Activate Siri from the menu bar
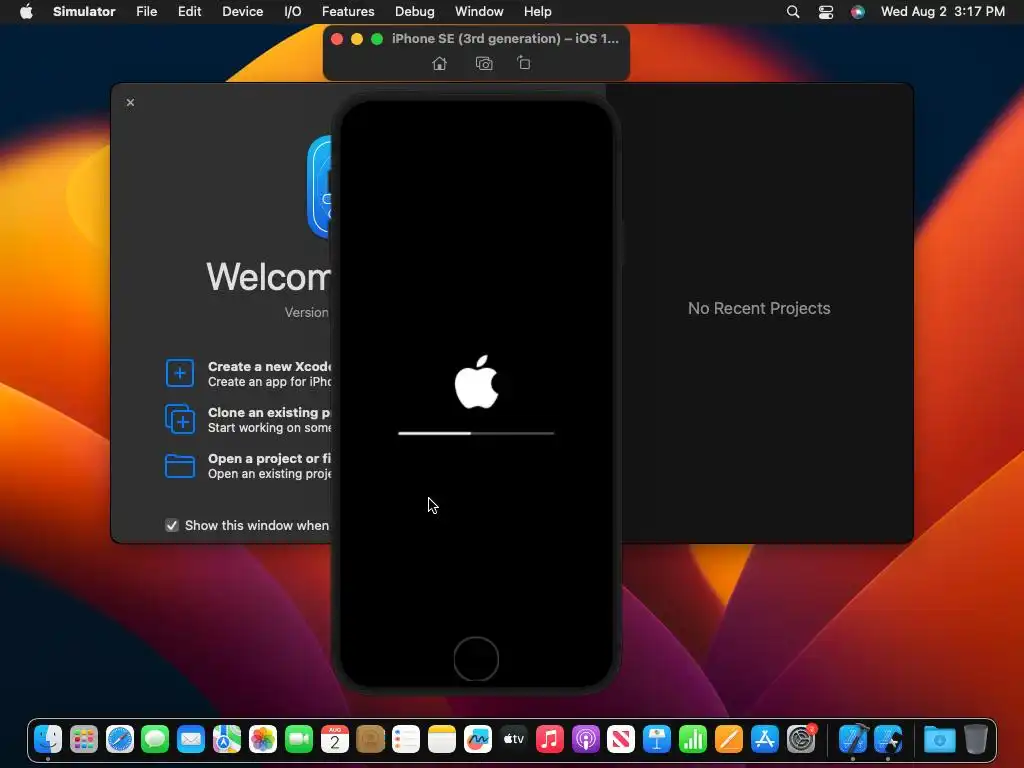The image size is (1024, 768). pos(857,12)
